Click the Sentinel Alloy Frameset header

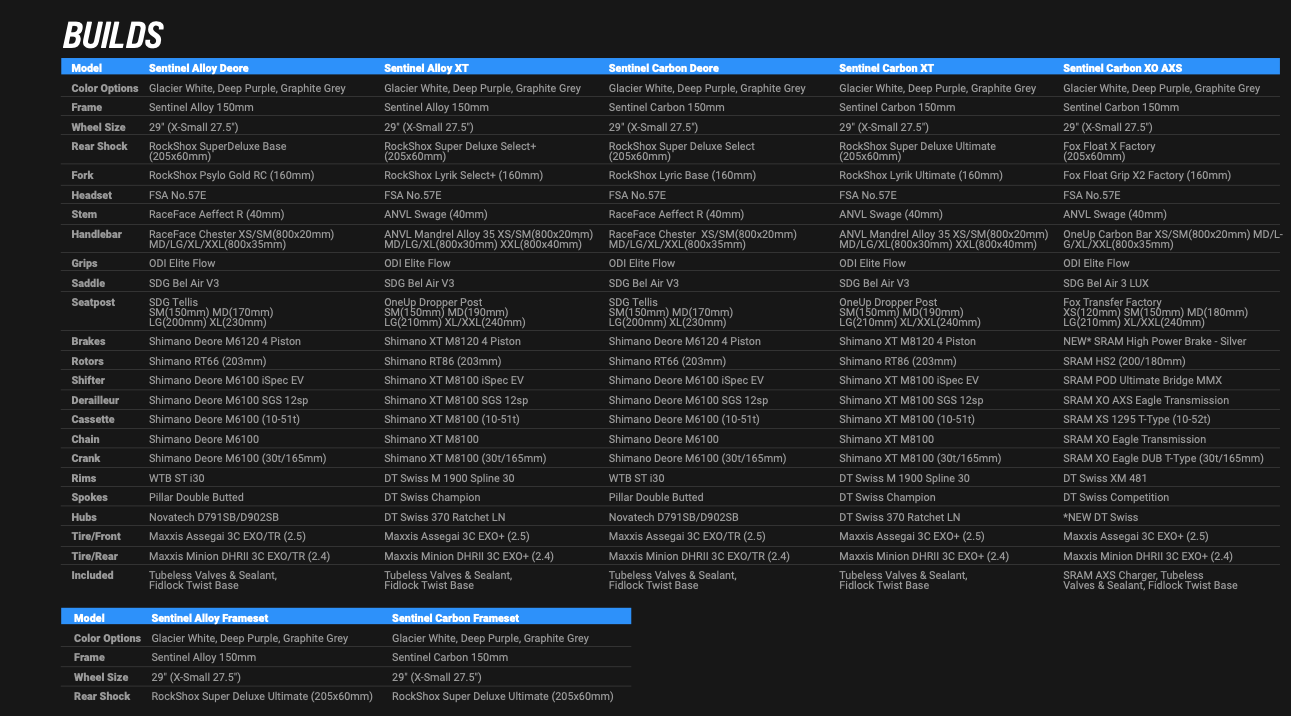coord(210,618)
